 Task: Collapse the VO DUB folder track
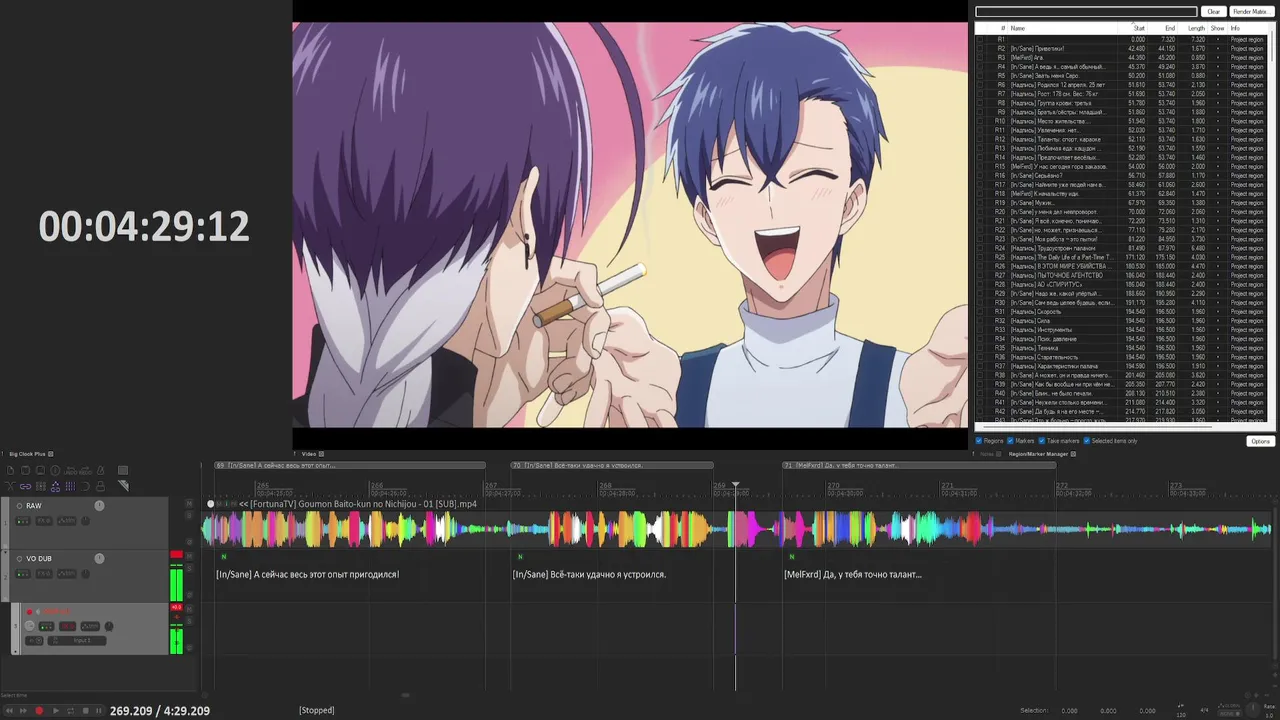click(5, 551)
